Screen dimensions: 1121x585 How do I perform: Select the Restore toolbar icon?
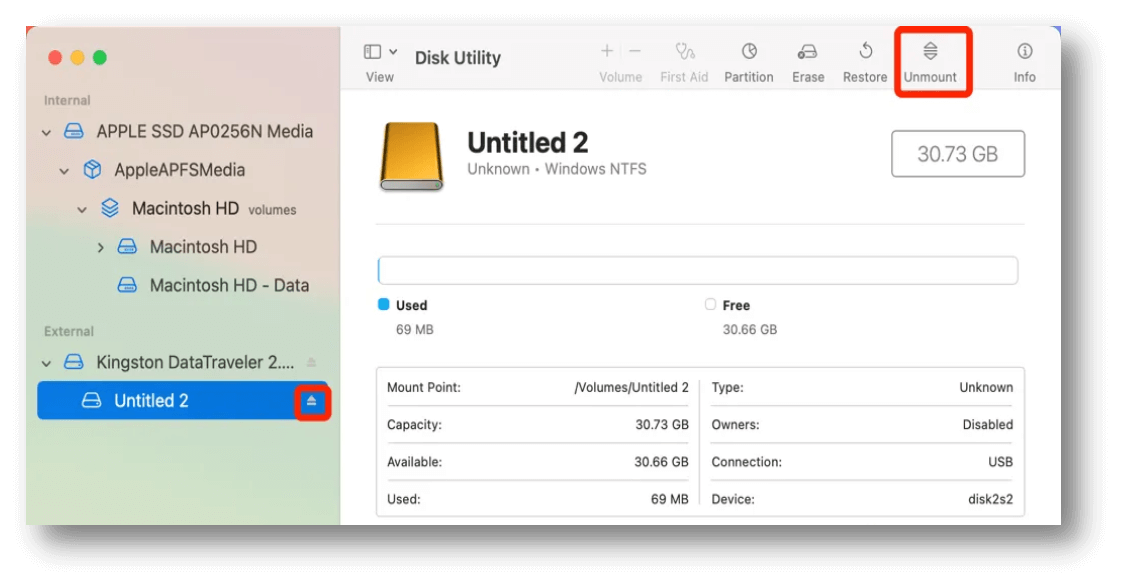[x=865, y=52]
